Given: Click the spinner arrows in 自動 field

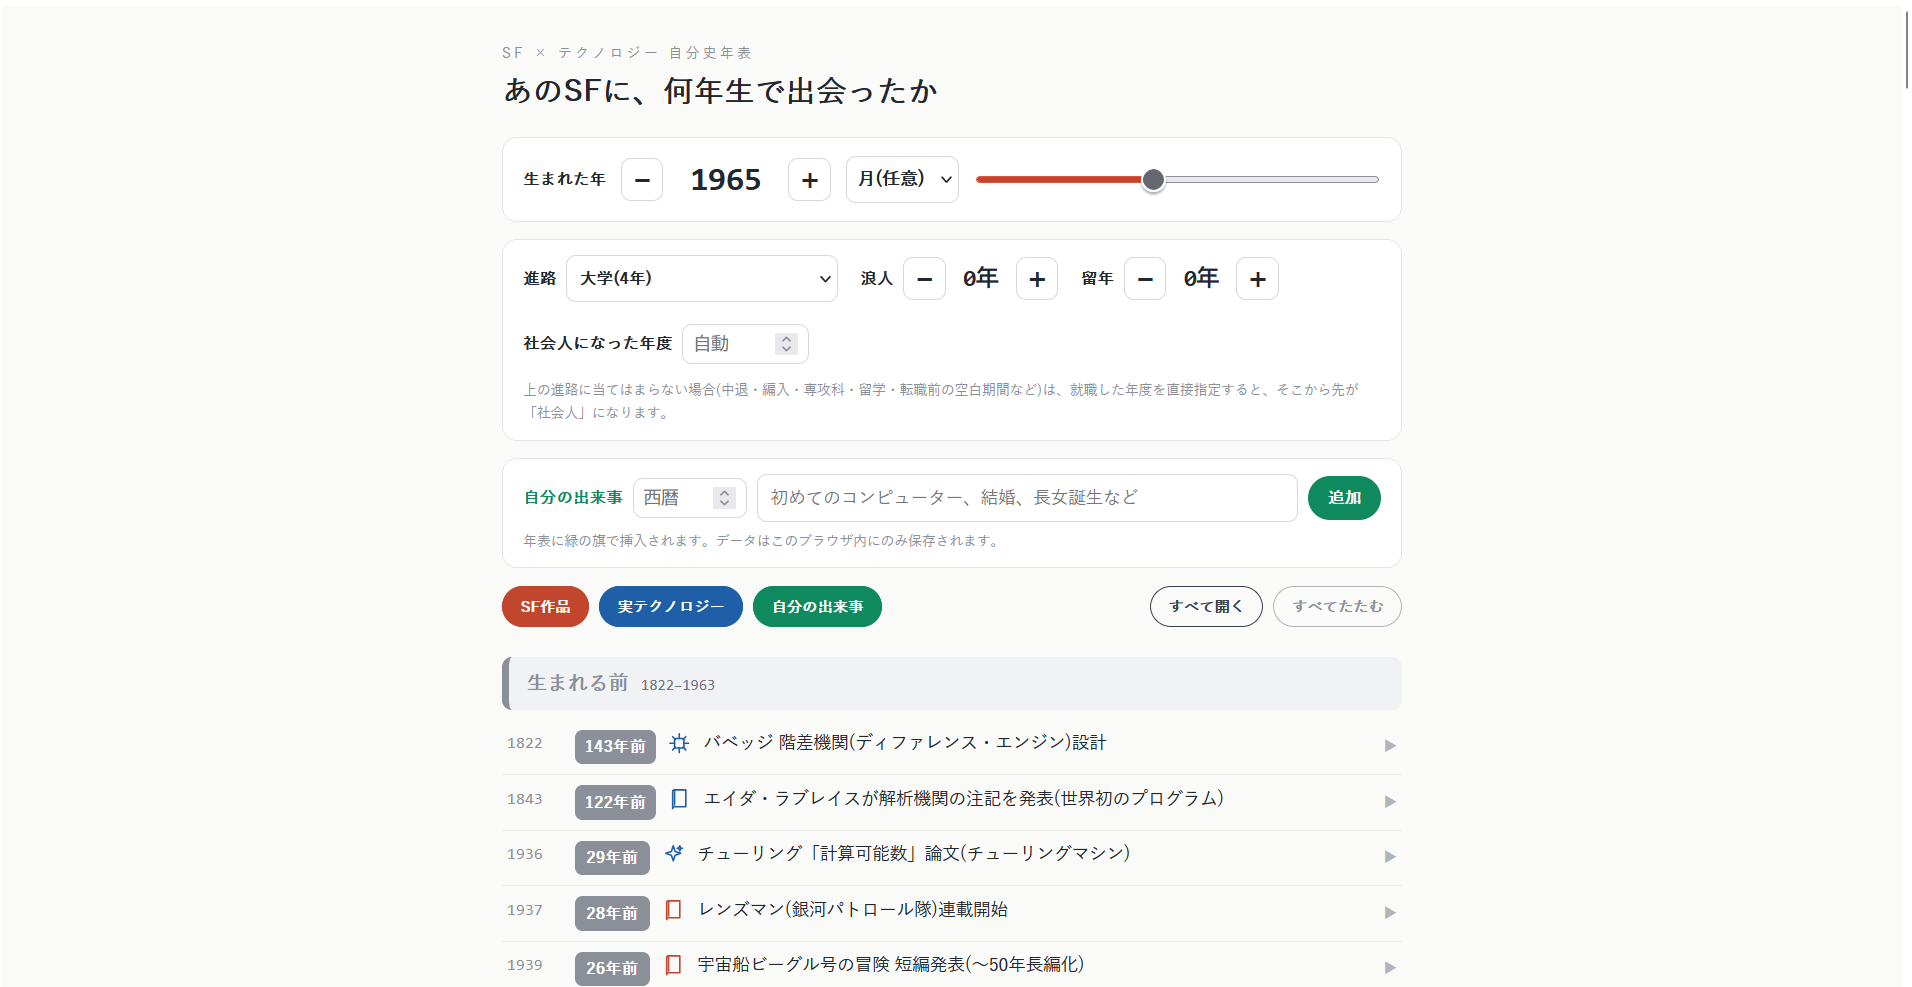Looking at the screenshot, I should point(787,344).
